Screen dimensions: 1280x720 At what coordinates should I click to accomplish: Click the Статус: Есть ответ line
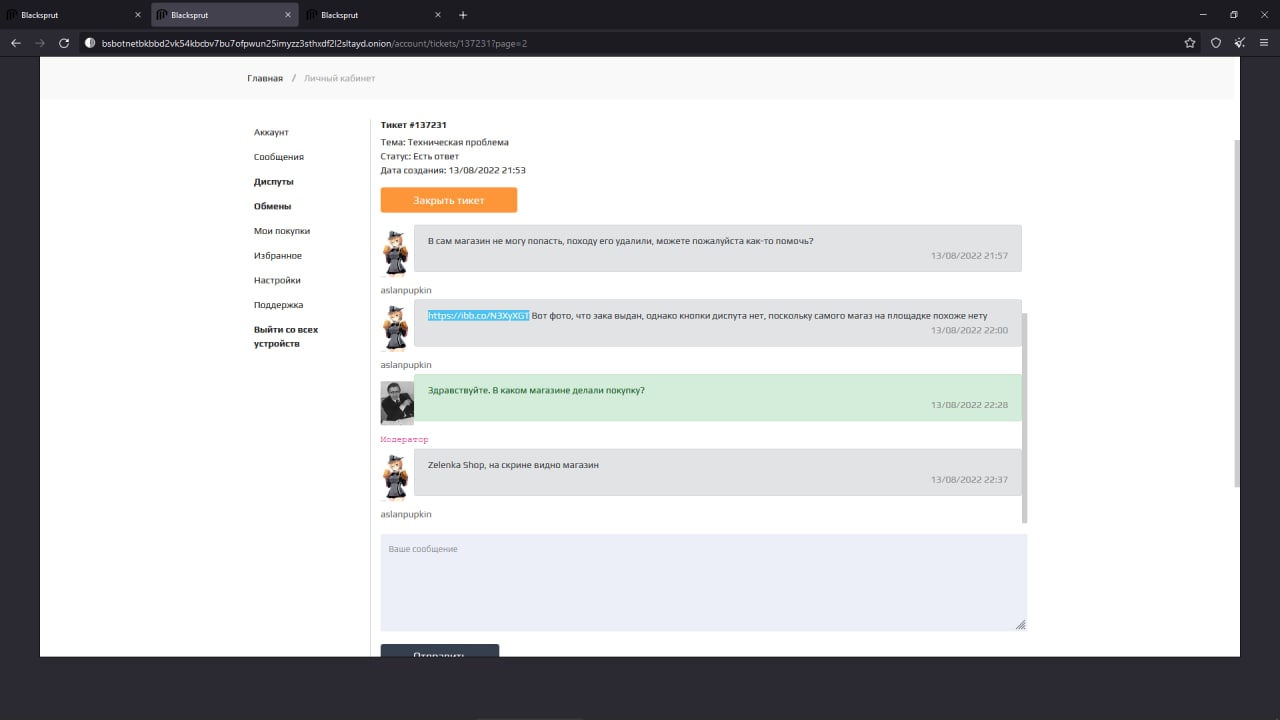click(420, 156)
